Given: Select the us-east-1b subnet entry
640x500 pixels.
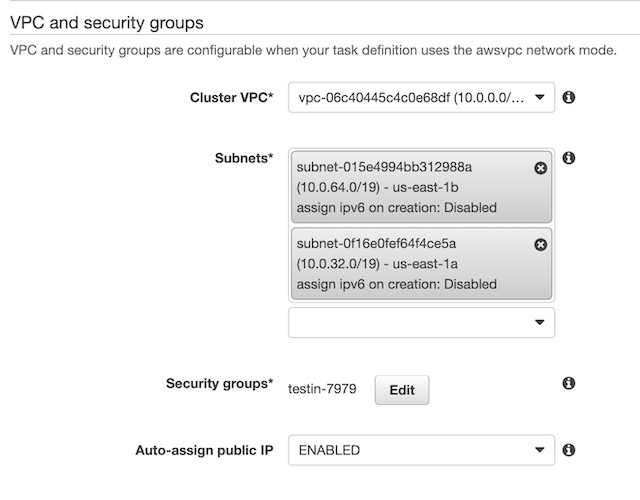Looking at the screenshot, I should [410, 188].
